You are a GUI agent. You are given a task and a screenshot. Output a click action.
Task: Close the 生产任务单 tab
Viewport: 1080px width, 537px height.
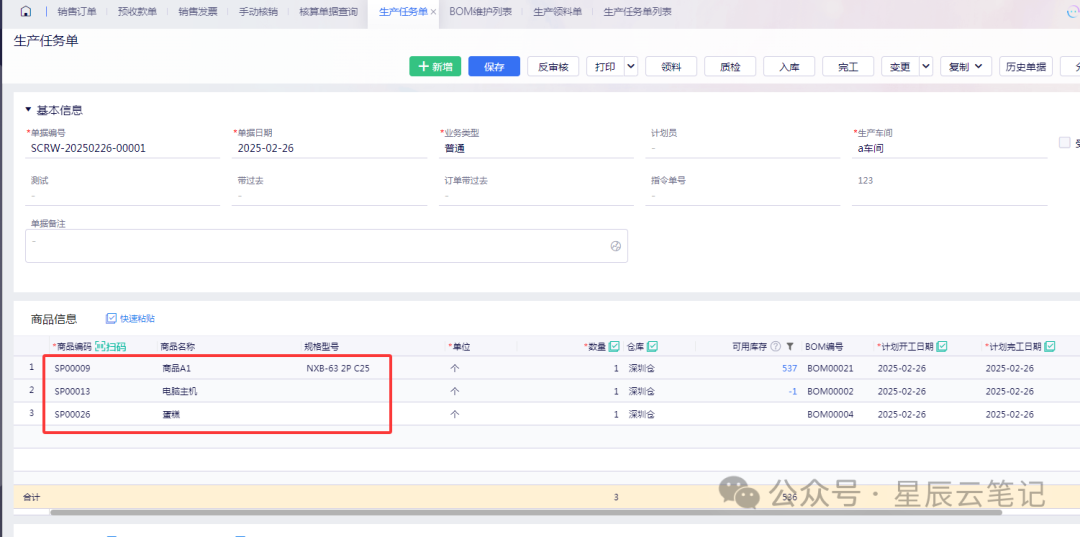click(433, 12)
